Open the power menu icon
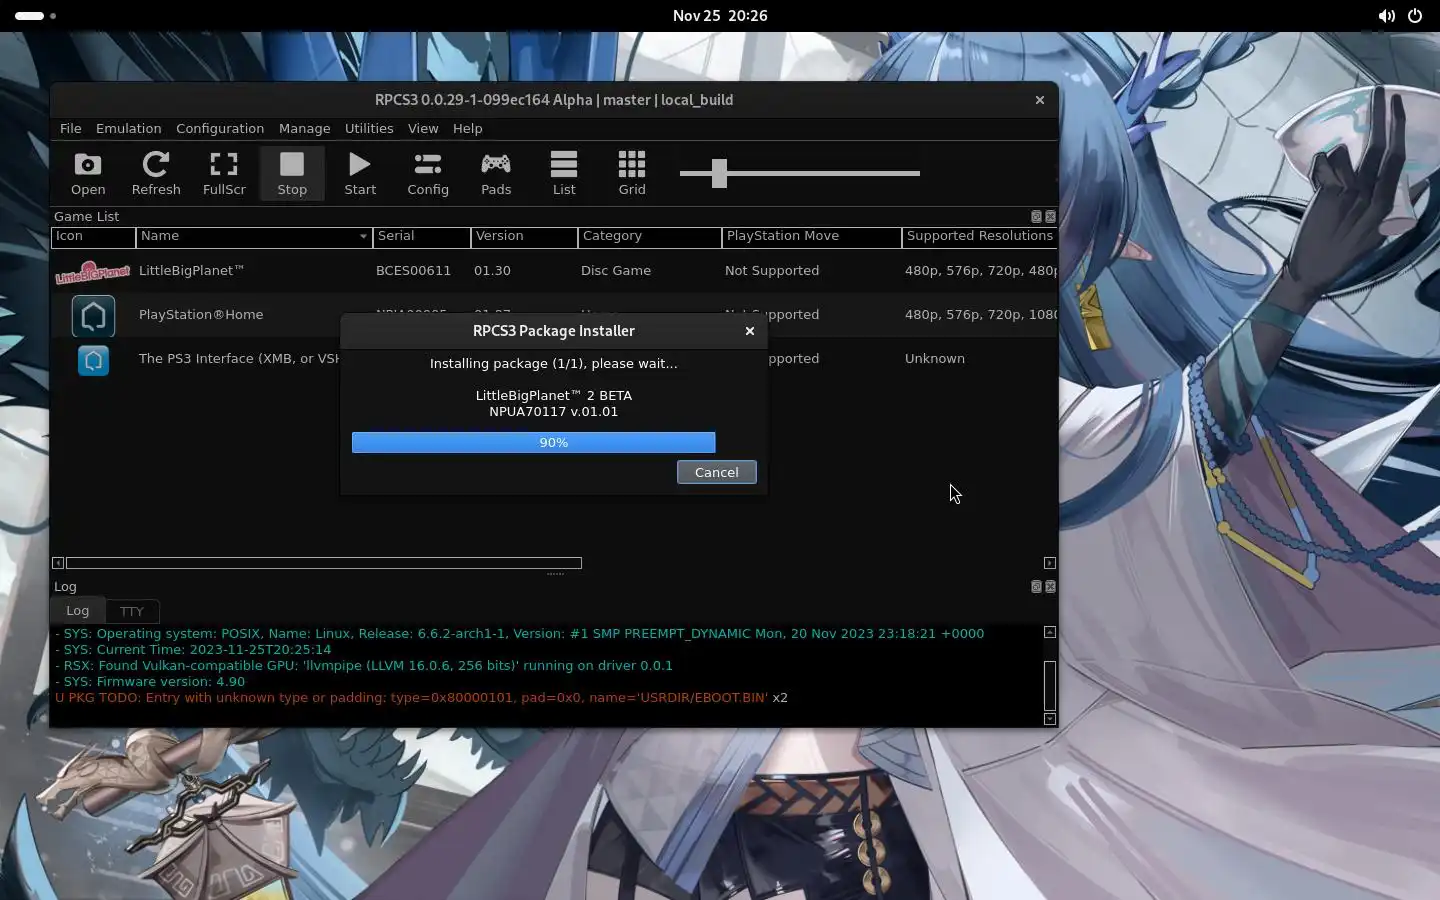Viewport: 1440px width, 900px height. coord(1415,16)
